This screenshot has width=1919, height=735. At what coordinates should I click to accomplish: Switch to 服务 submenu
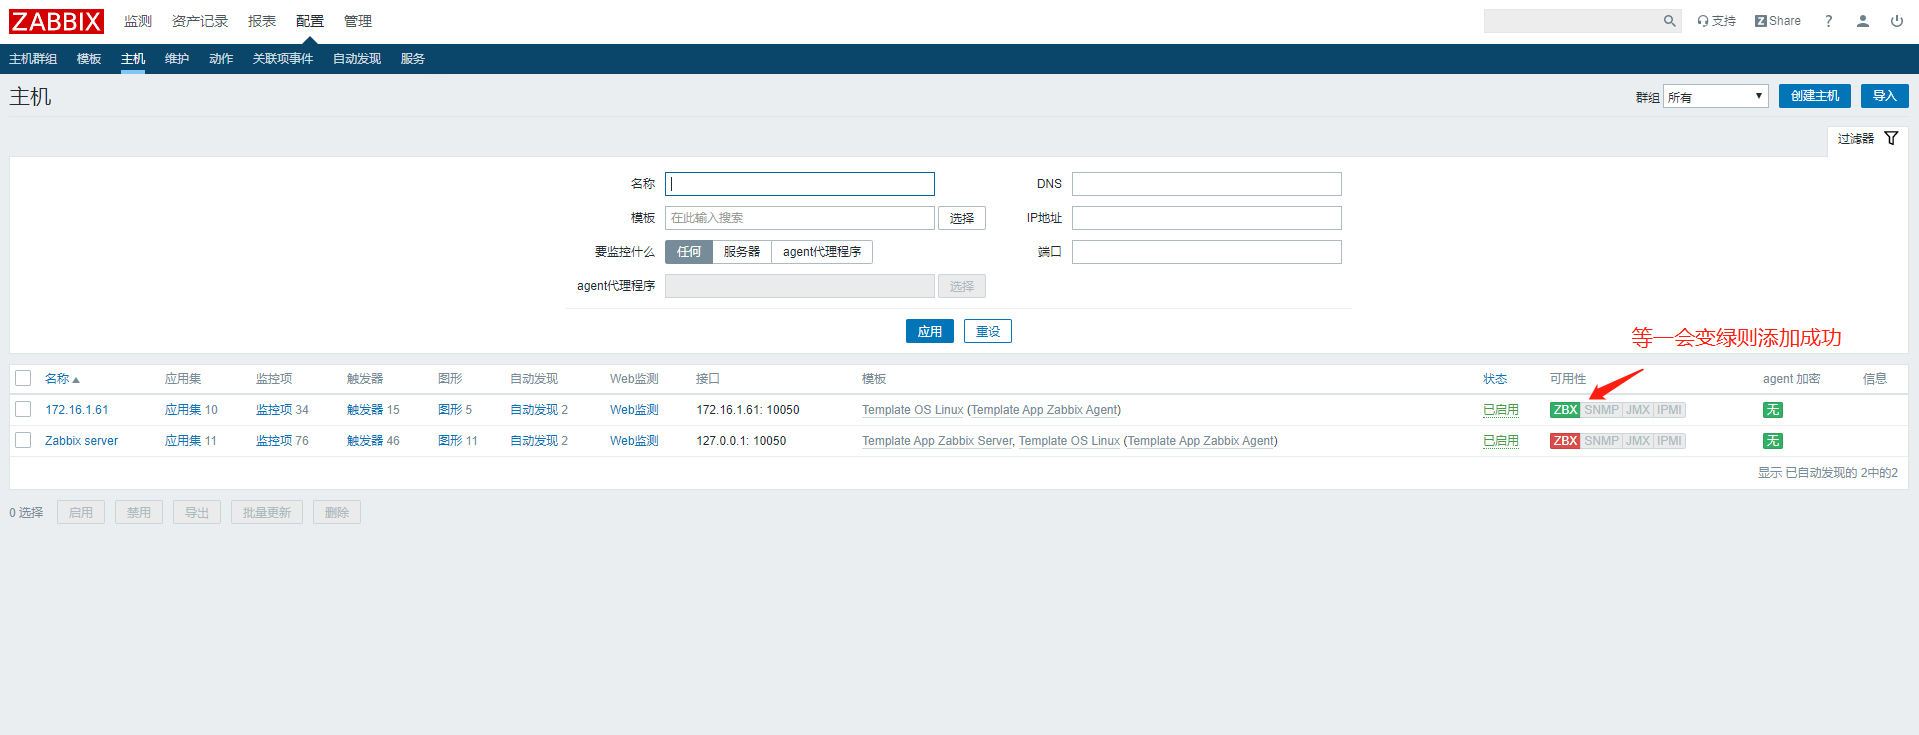413,59
